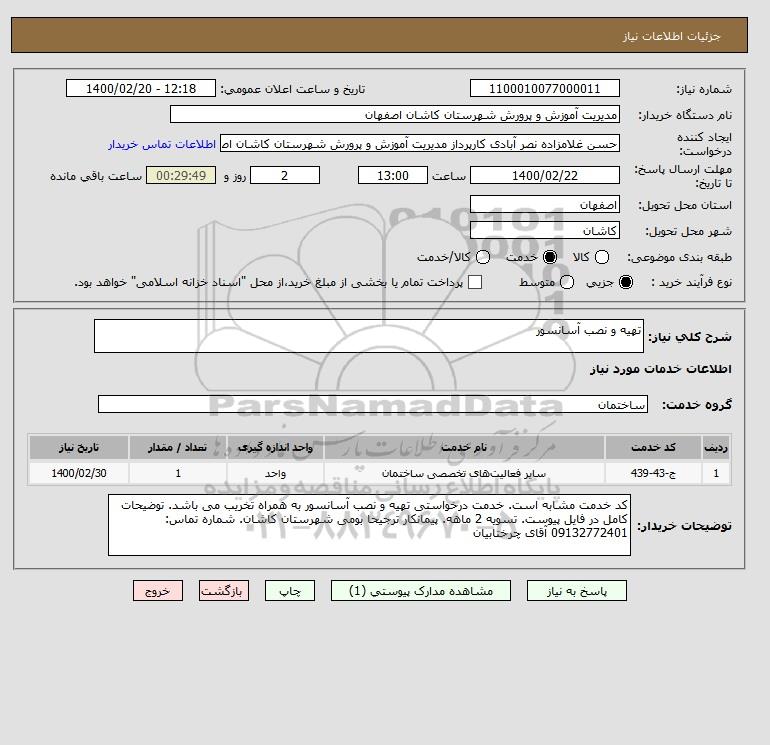Check the اسناد خزانه اسلامی payment checkbox

point(475,282)
